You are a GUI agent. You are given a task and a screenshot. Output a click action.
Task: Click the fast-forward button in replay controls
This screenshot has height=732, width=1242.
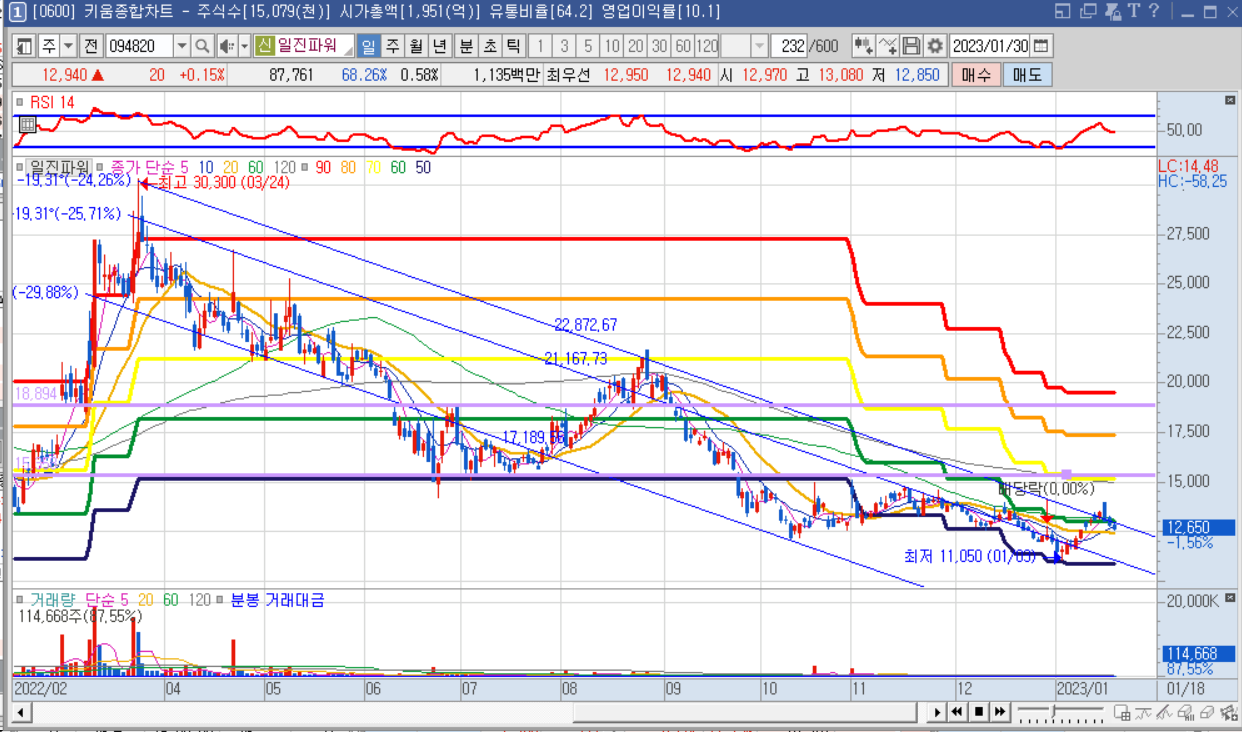[1000, 712]
